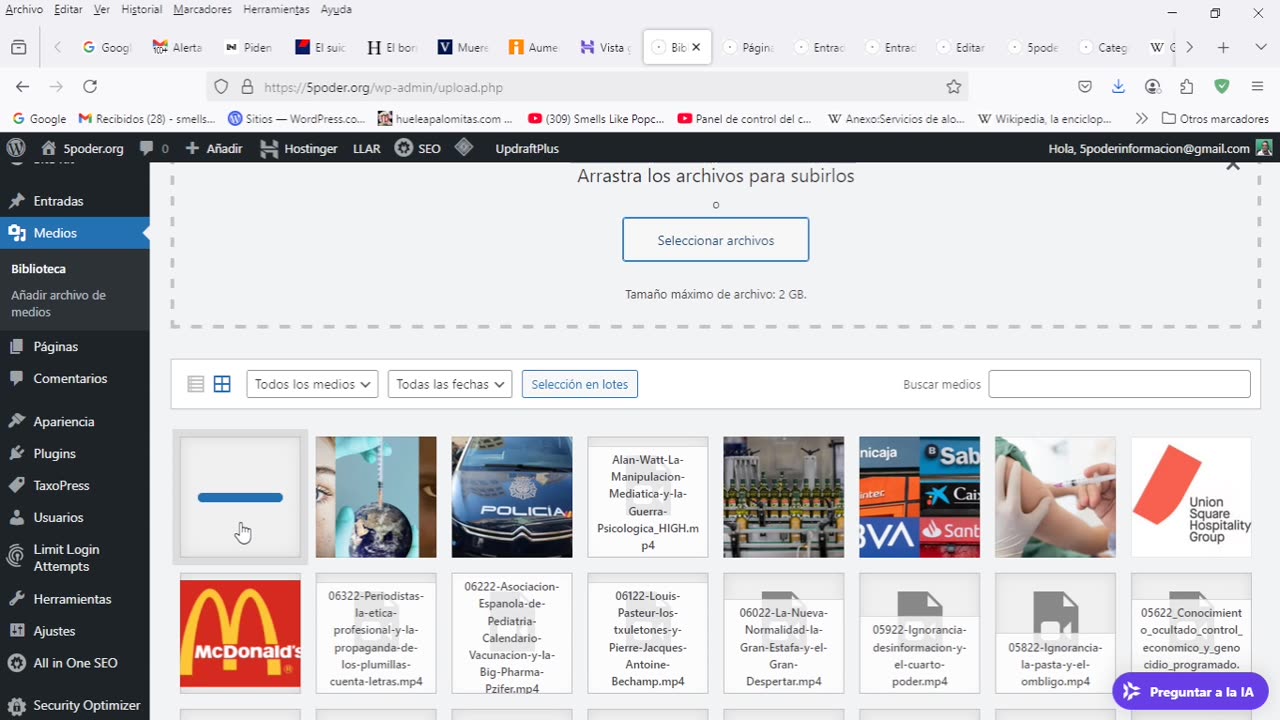Screen dimensions: 1280x720
Task: Open the Ayuda menu
Action: click(336, 9)
